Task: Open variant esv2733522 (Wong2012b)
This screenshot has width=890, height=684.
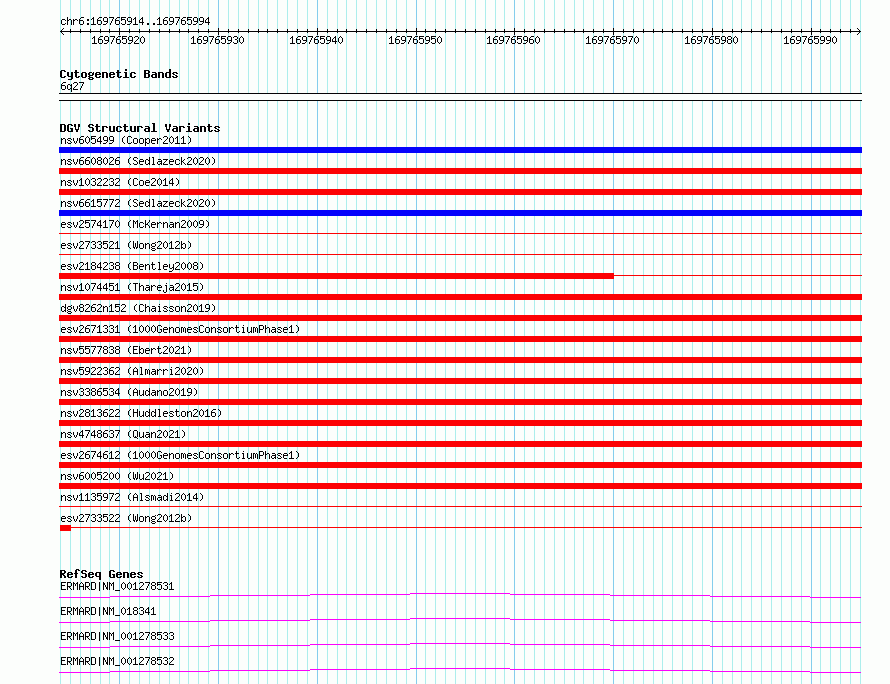Action: click(x=126, y=518)
